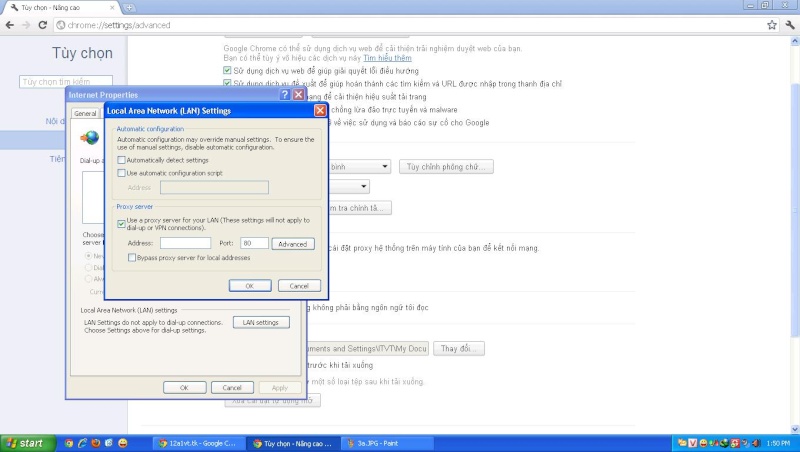800x452 pixels.
Task: Open the font size dropdown ending in 'bình'
Action: (x=359, y=167)
